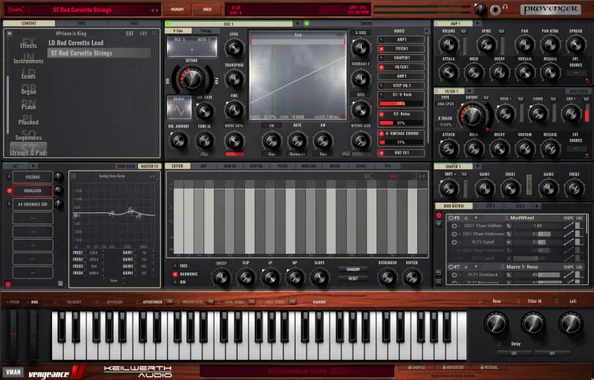Toggle the Equalizer effect on/off
594x380 pixels.
9,191
